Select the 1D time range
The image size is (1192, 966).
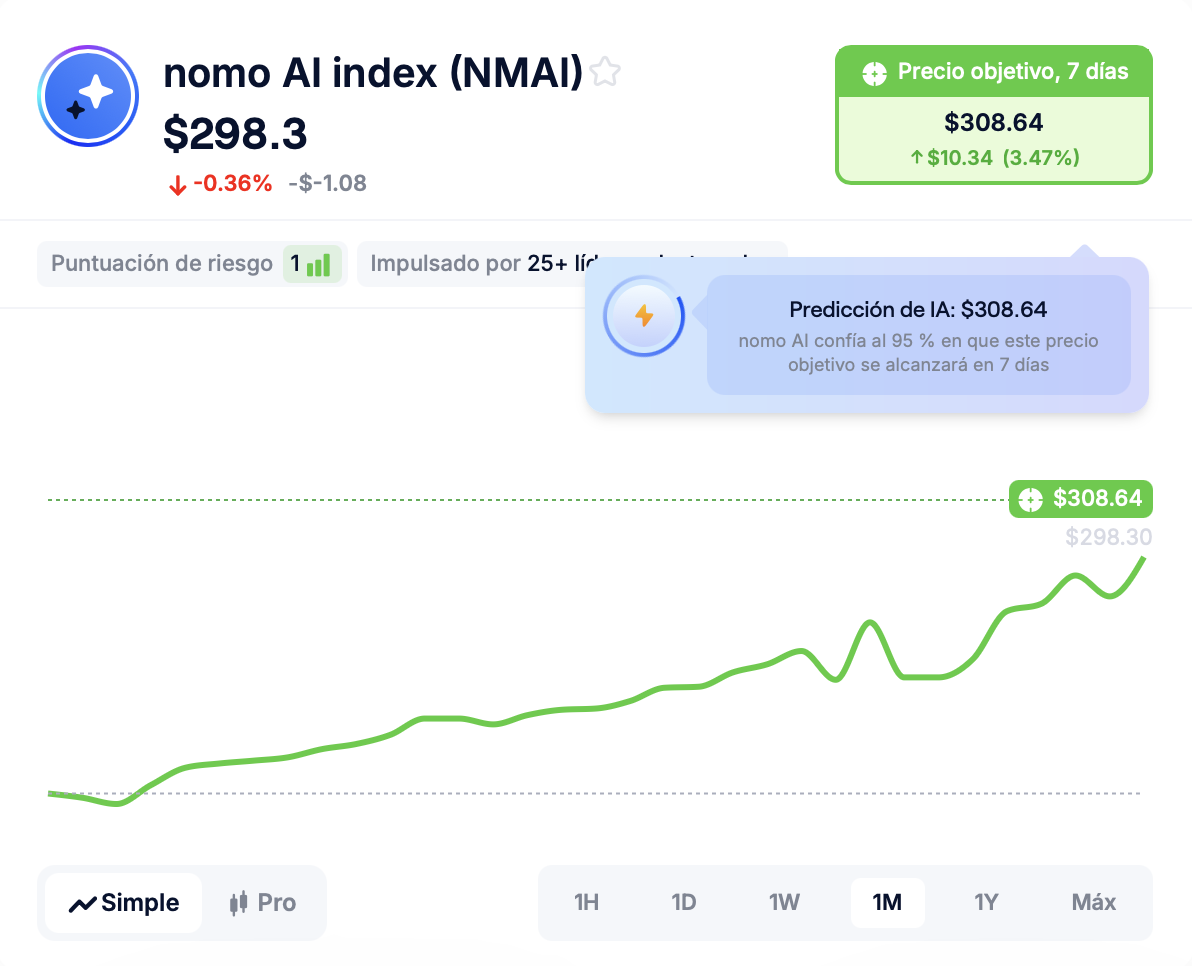683,903
